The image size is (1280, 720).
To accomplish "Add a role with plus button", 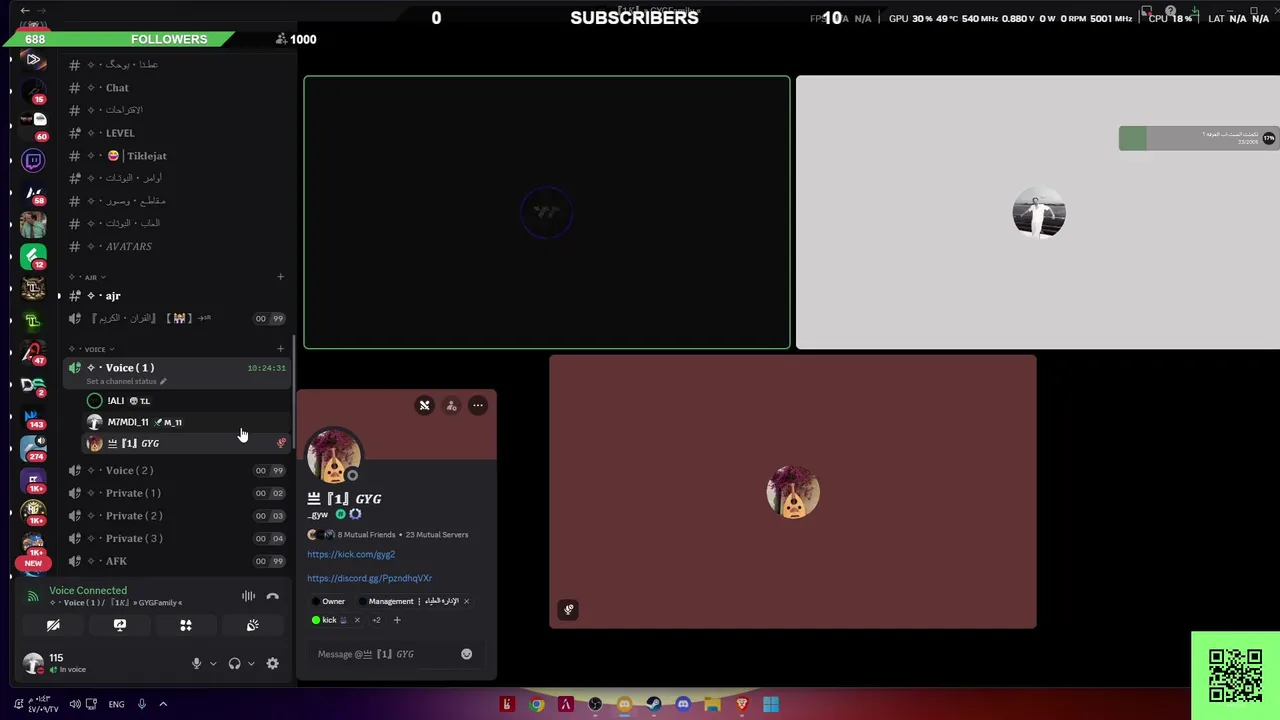I will click(x=397, y=620).
